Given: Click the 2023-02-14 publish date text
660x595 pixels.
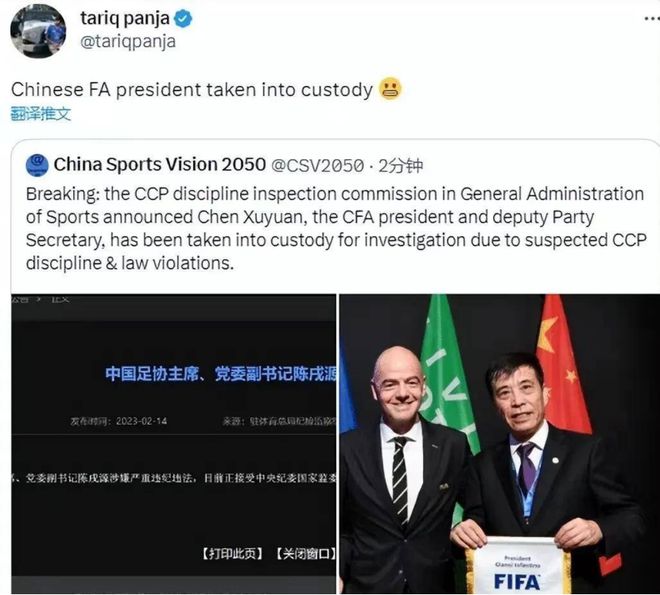Looking at the screenshot, I should (x=141, y=421).
